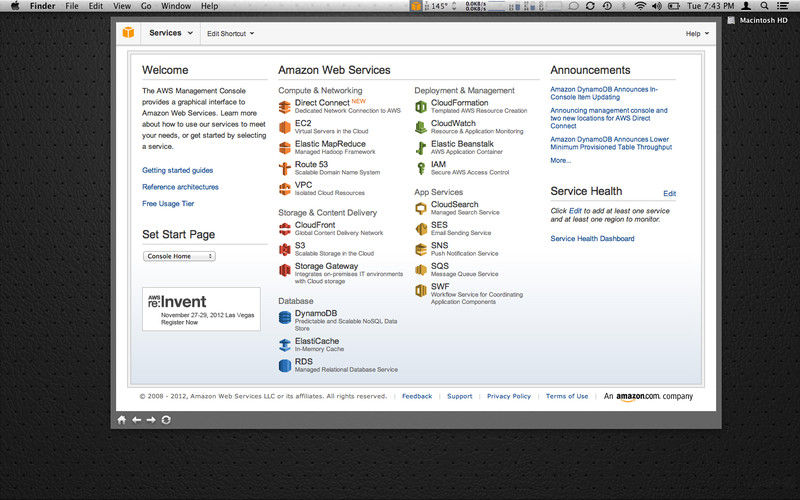
Task: Click the AWS re:Invent Register Now banner
Action: pyautogui.click(x=202, y=309)
